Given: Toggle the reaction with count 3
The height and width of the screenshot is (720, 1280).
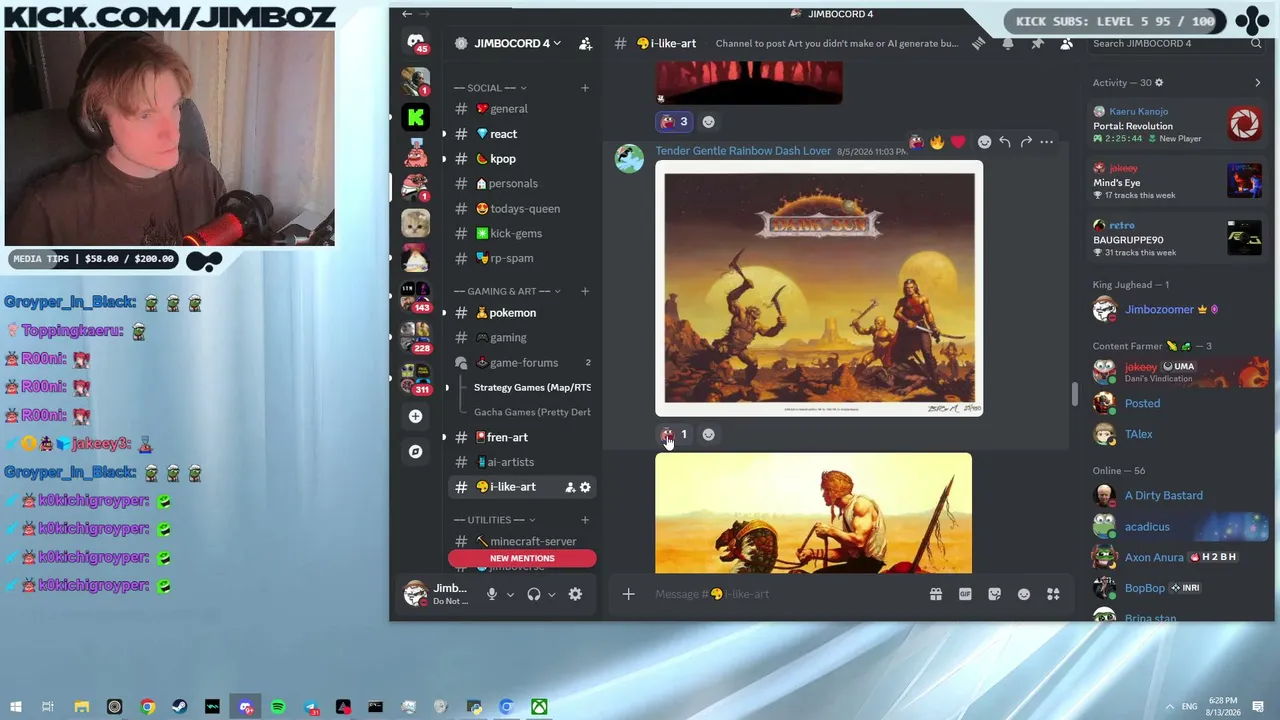Looking at the screenshot, I should pos(675,122).
